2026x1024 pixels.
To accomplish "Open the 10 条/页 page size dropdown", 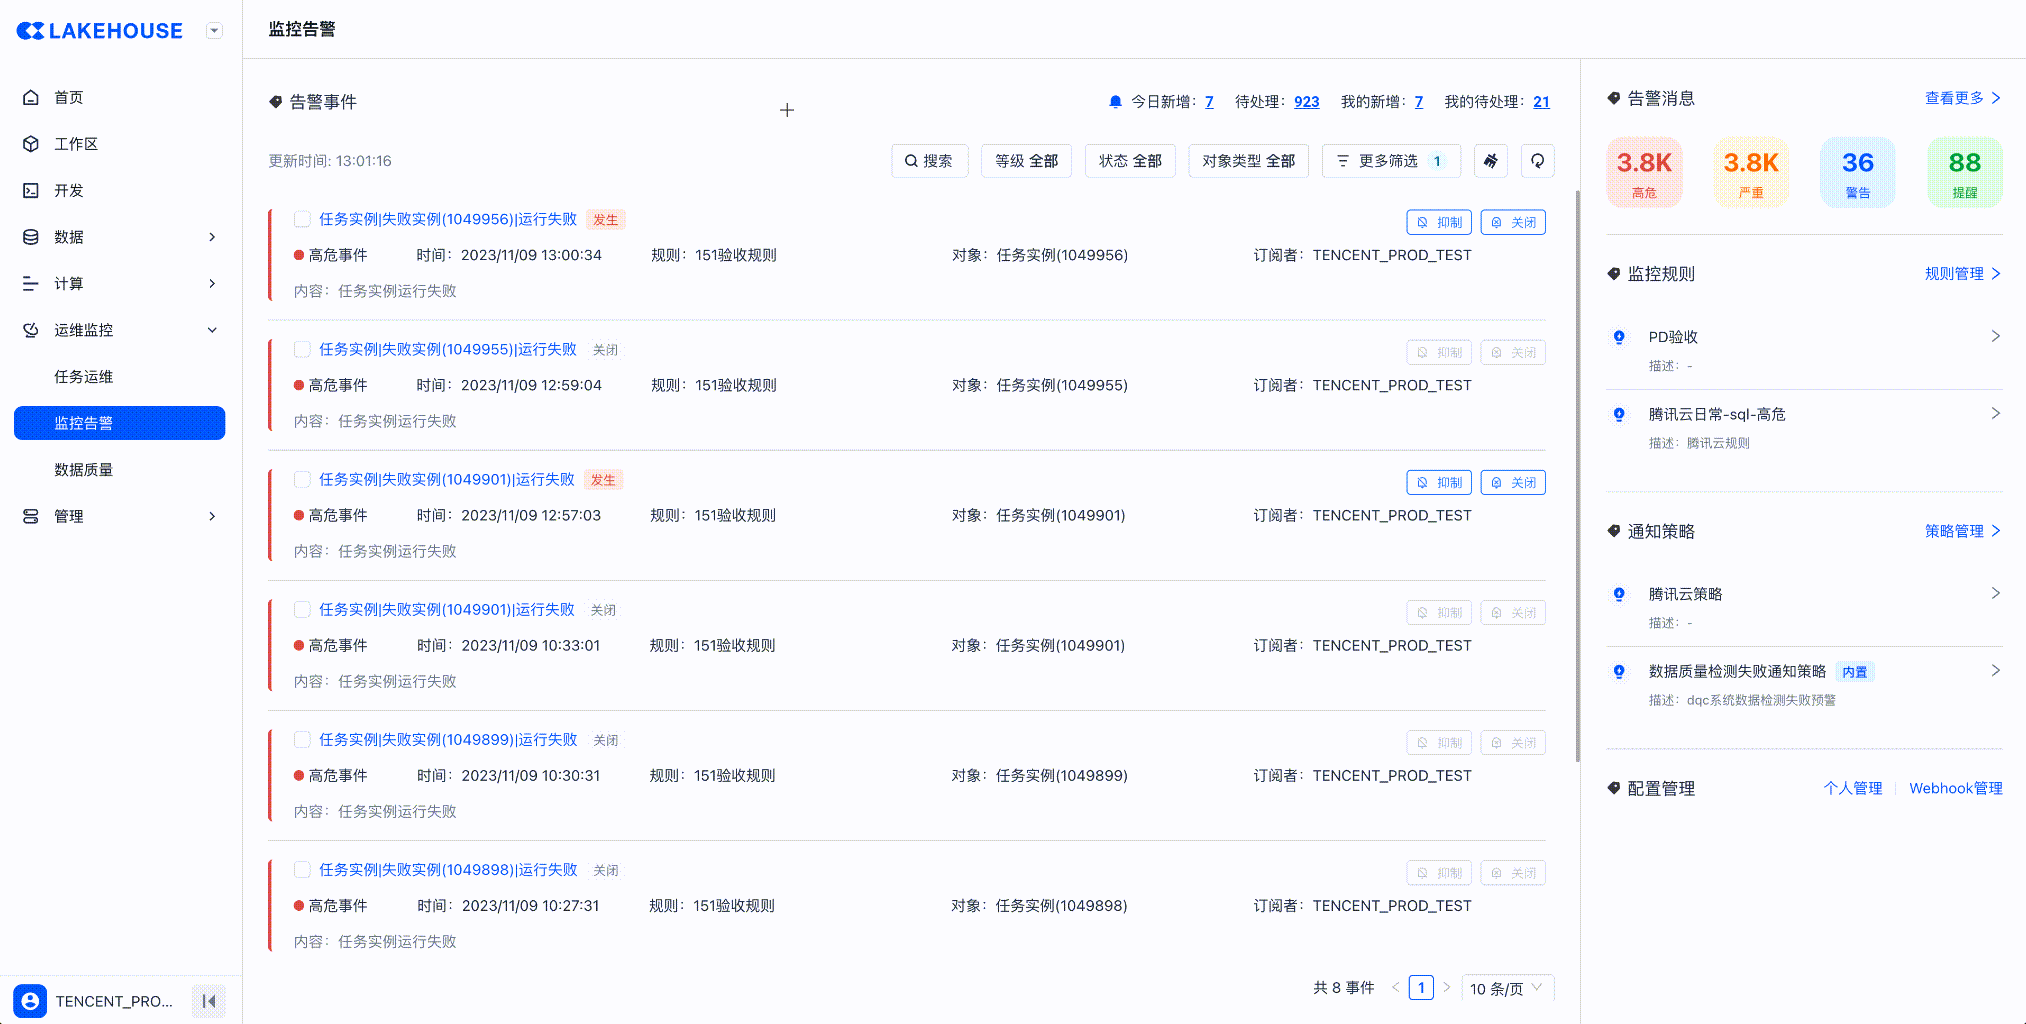I will (1507, 988).
